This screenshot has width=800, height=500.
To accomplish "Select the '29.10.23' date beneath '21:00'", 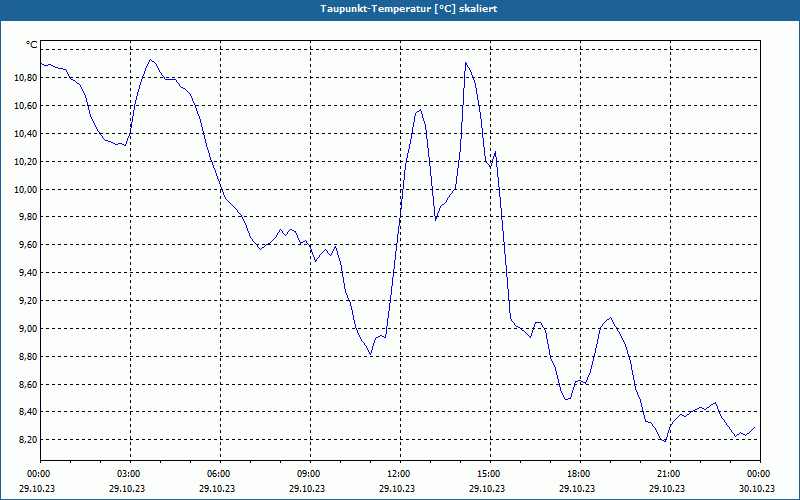I will tap(667, 488).
